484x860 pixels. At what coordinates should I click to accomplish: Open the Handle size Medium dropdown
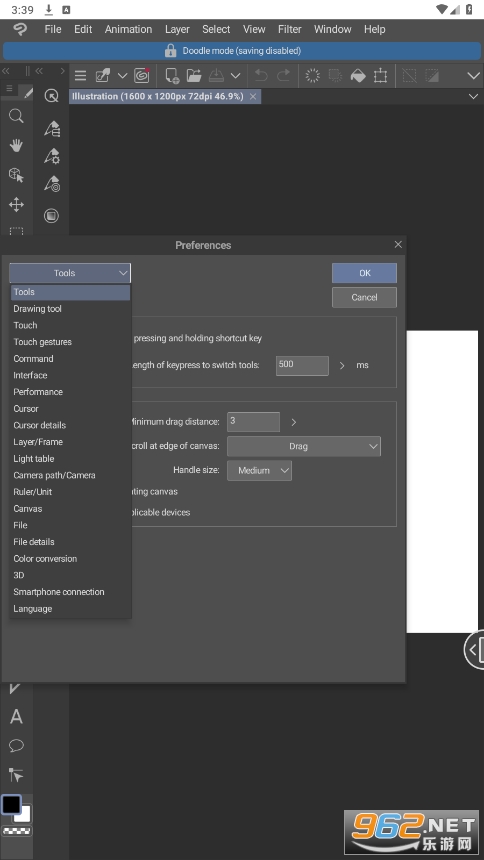pyautogui.click(x=260, y=470)
